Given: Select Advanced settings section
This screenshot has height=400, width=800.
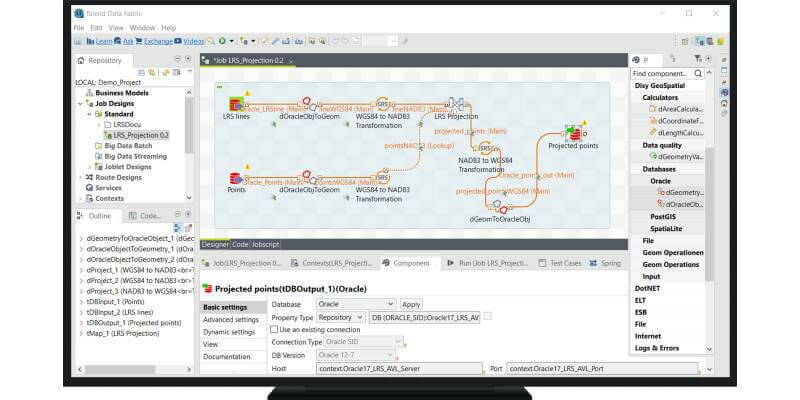Looking at the screenshot, I should [231, 319].
